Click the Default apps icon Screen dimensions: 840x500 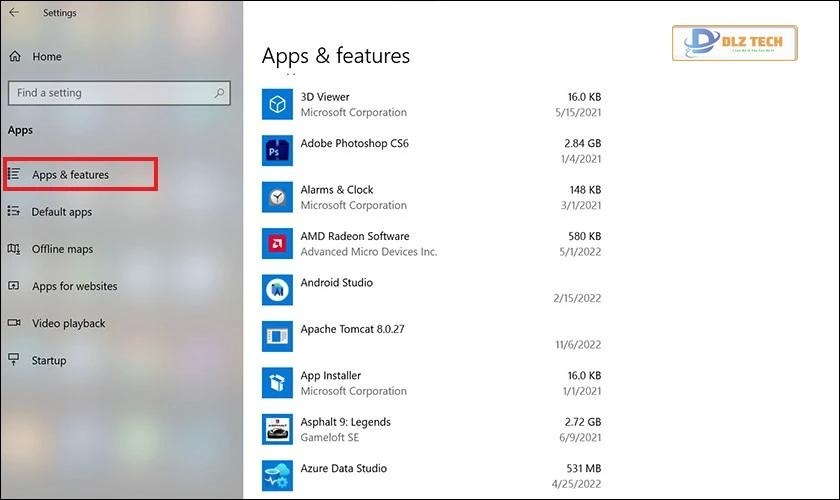click(14, 211)
